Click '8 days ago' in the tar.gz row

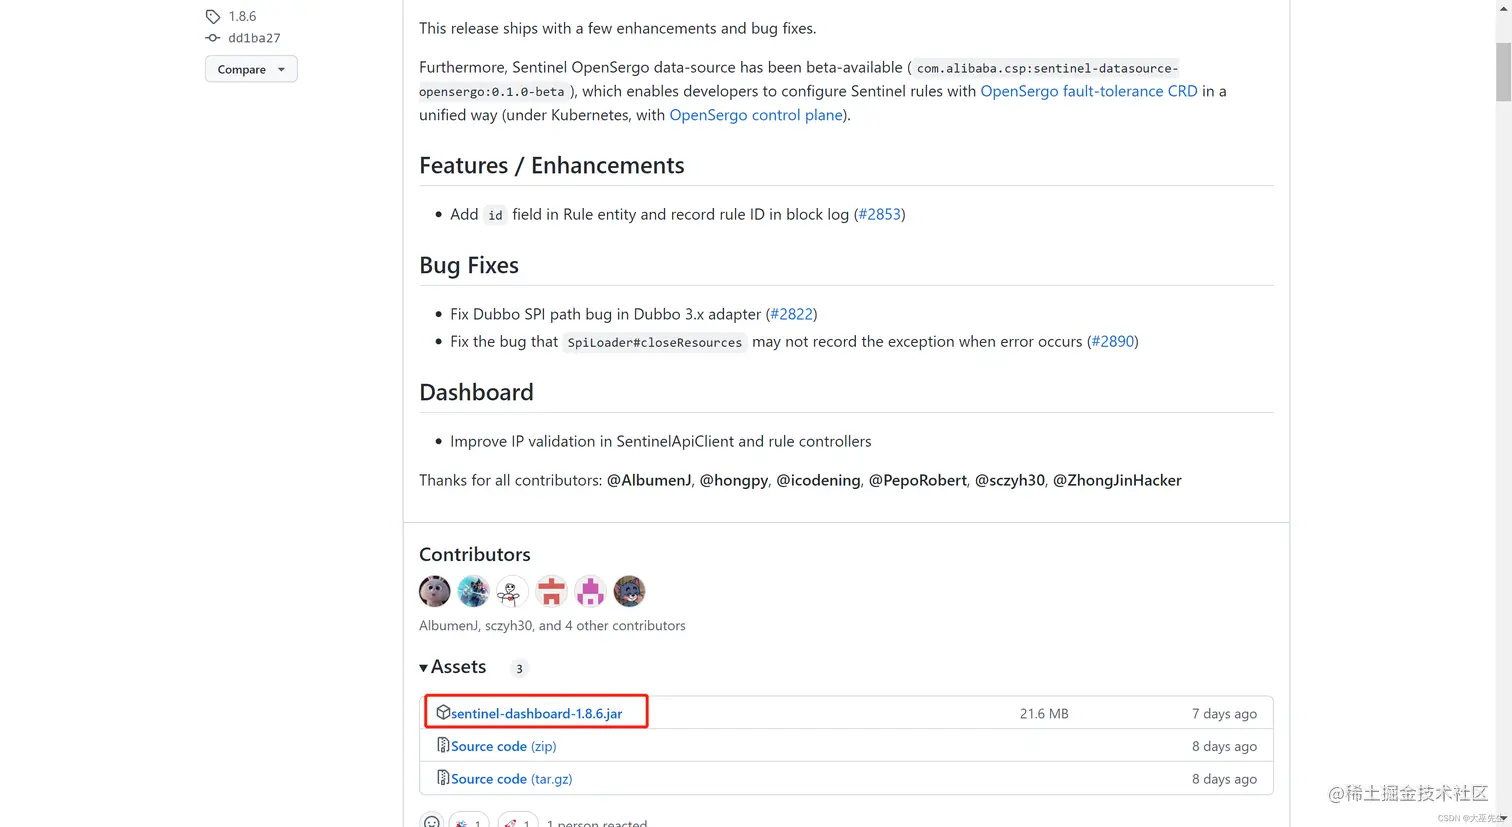pyautogui.click(x=1224, y=779)
